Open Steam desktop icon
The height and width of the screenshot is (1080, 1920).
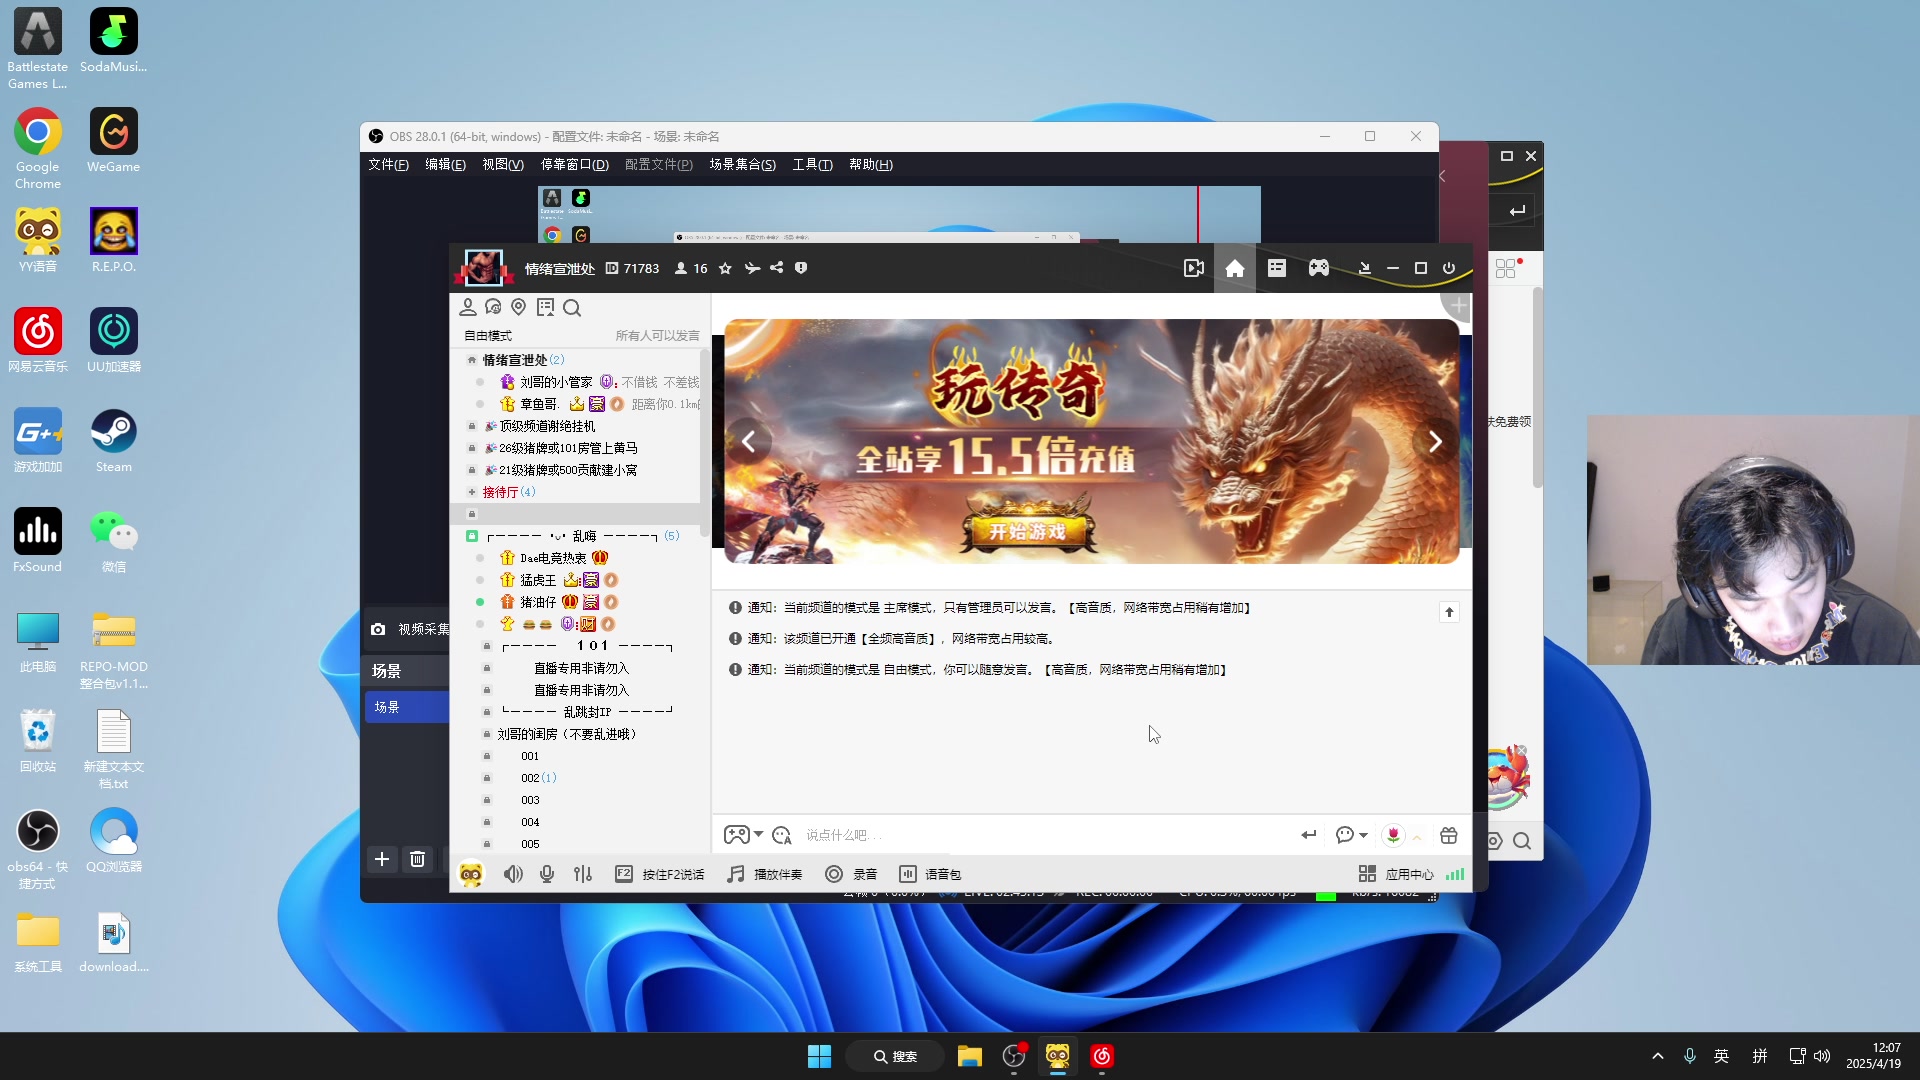point(114,441)
